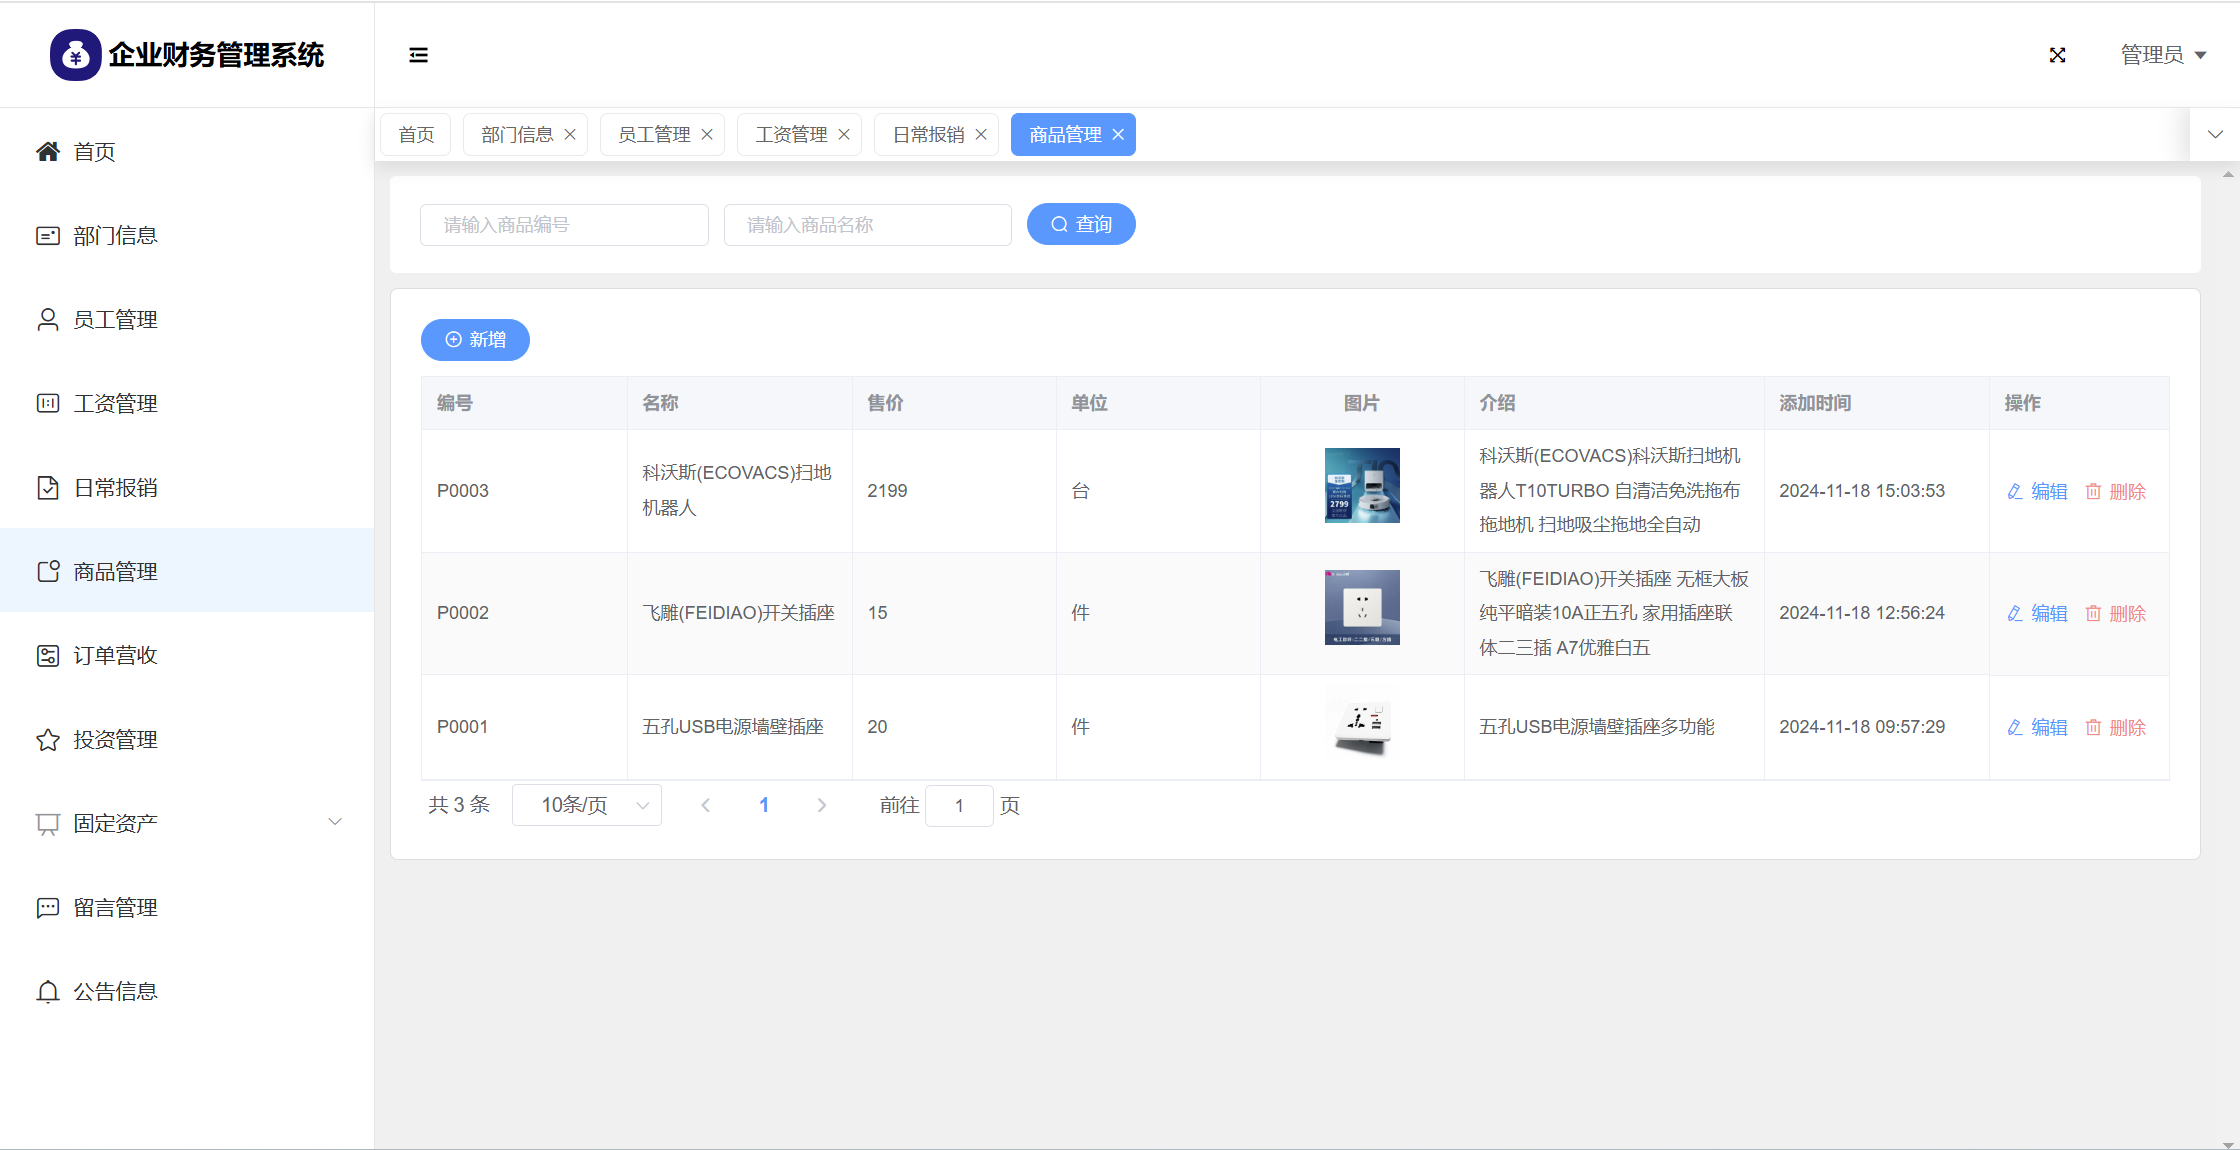2240x1150 pixels.
Task: Switch to the 工资管理 tab
Action: click(x=791, y=135)
